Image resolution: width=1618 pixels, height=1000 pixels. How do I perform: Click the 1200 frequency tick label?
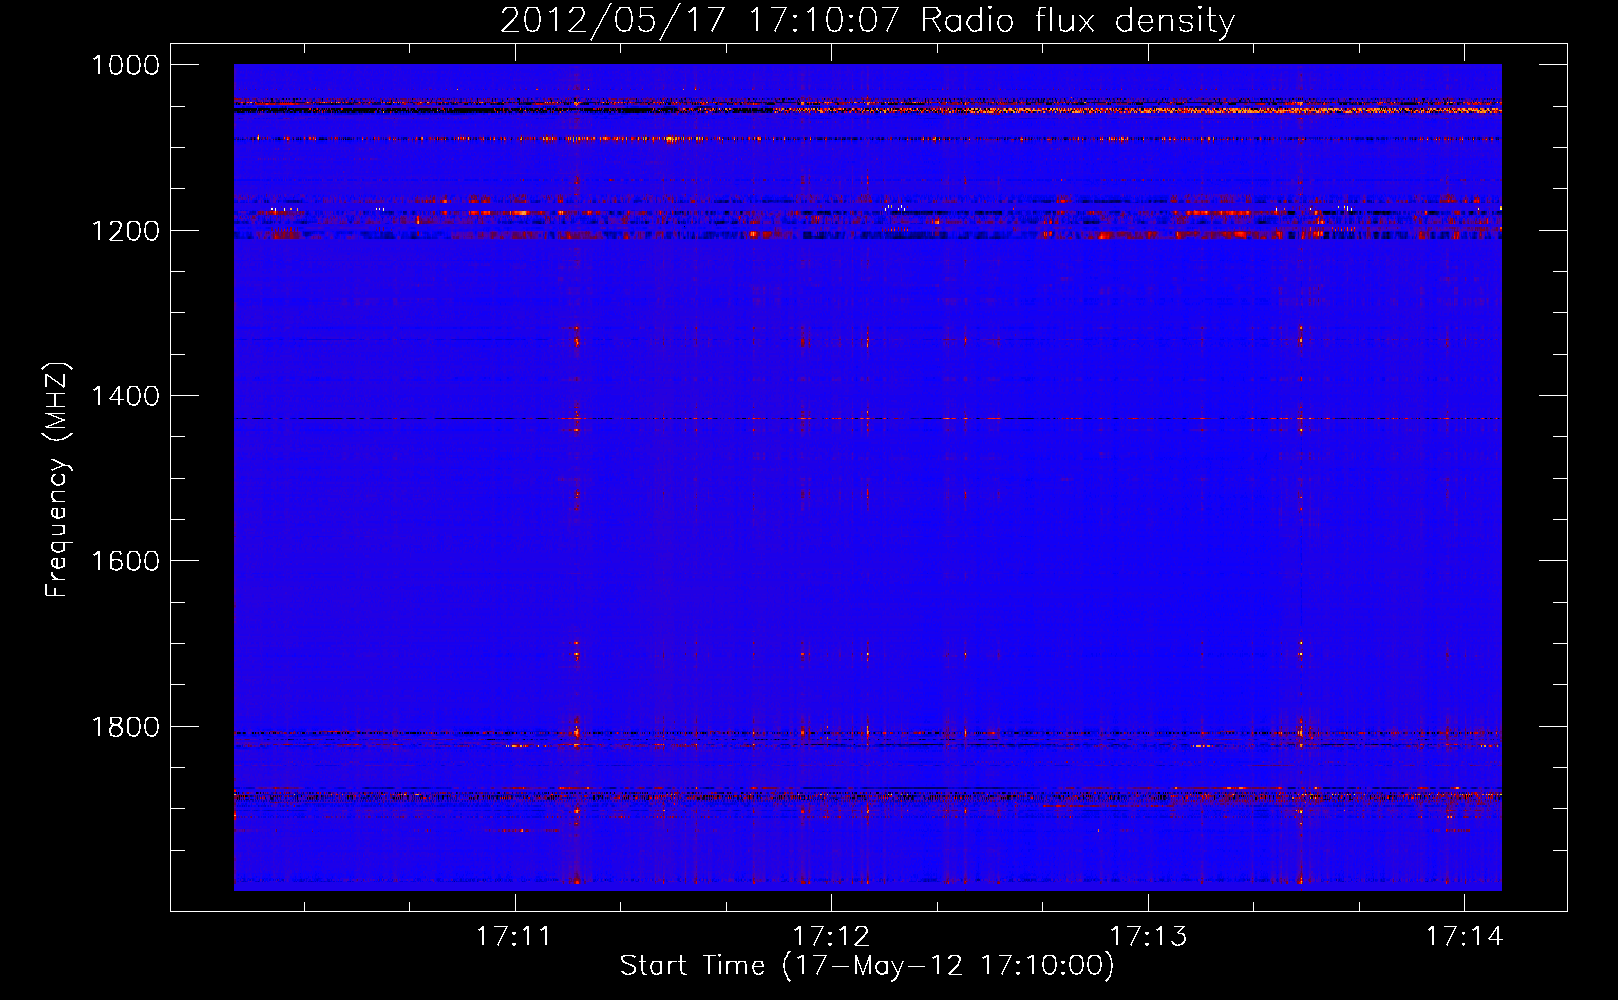[125, 231]
